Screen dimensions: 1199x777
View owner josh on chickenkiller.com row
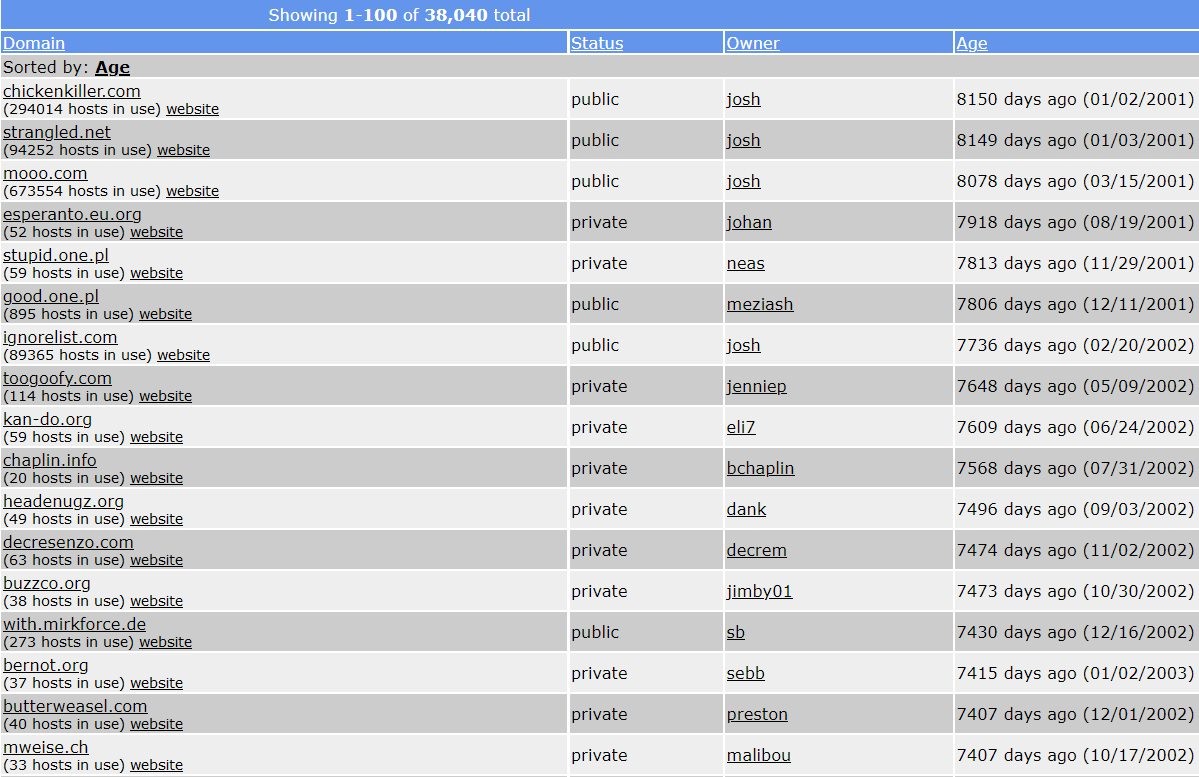[743, 99]
